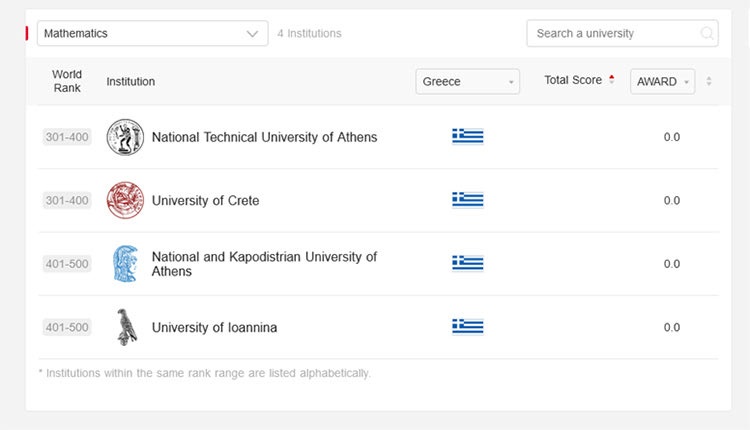Click rank 301-400 for National Technical University
The height and width of the screenshot is (430, 750).
[x=67, y=137]
